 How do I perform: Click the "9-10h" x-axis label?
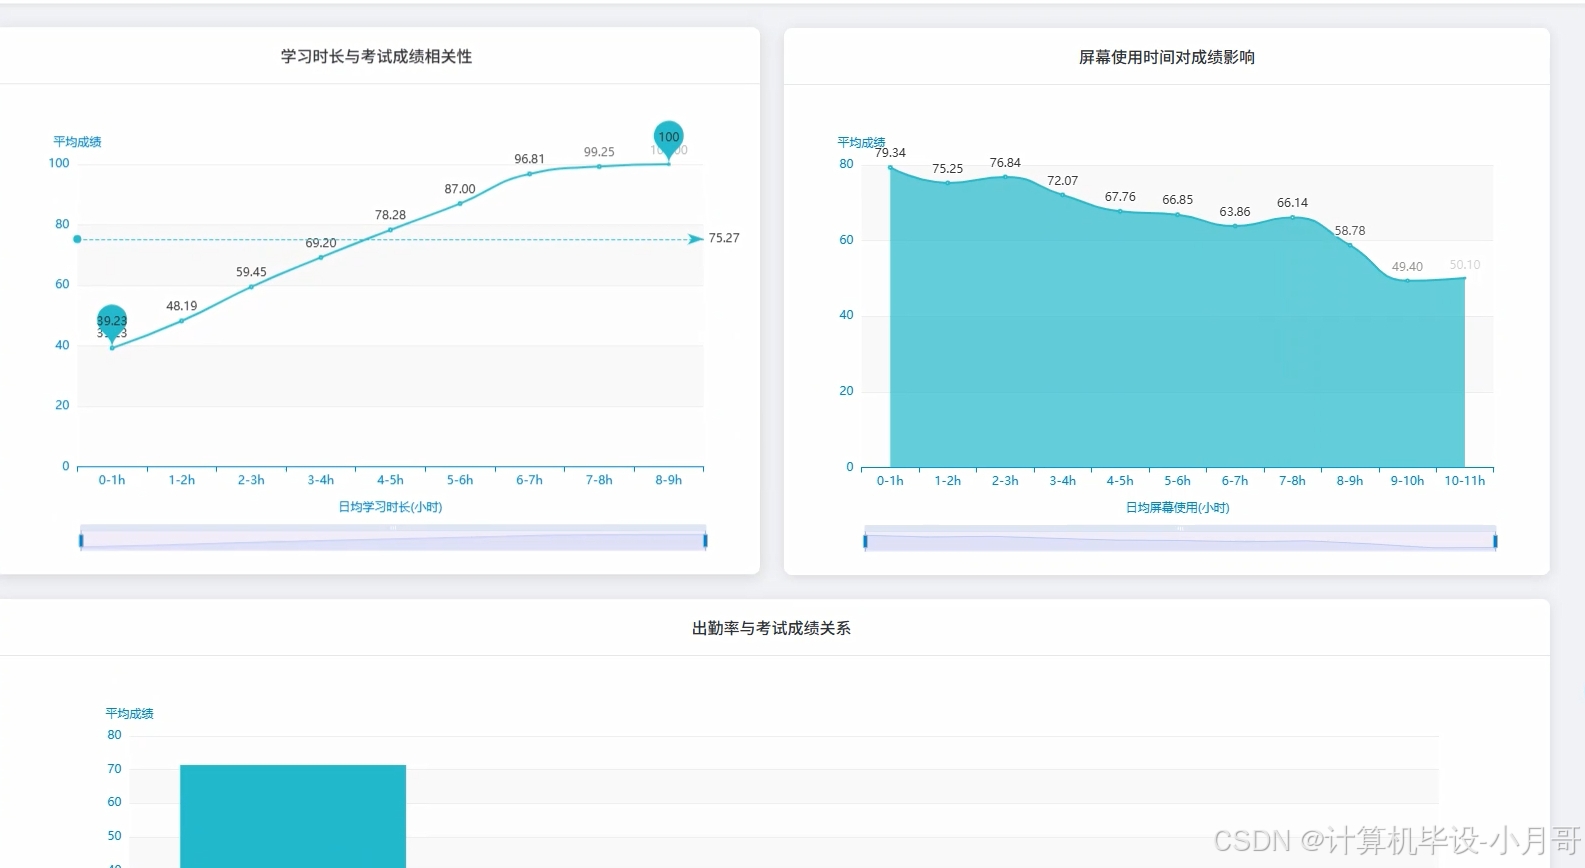click(x=1407, y=481)
